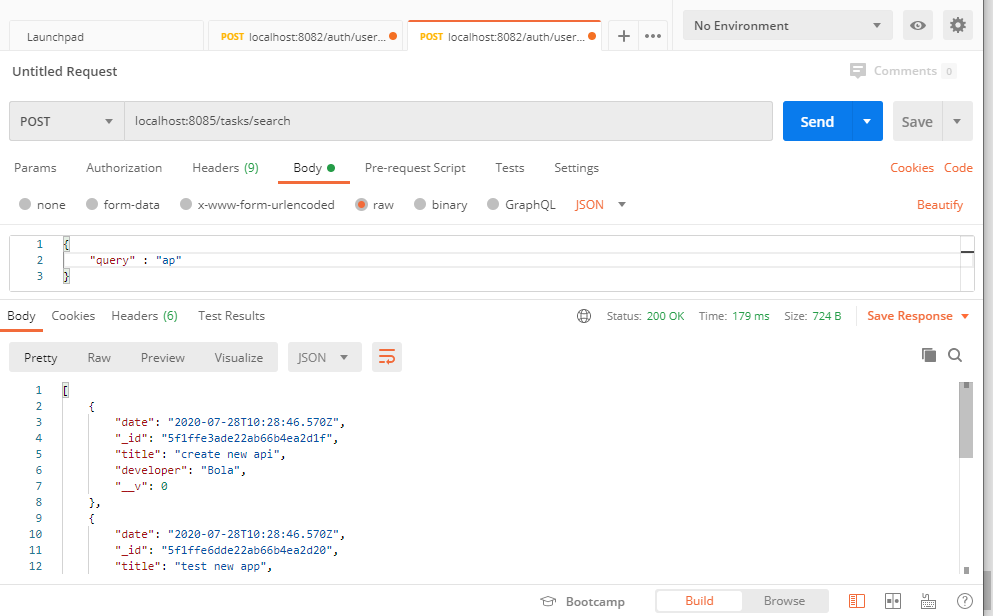This screenshot has width=993, height=616.
Task: Open keyboard shortcuts icon
Action: tap(928, 601)
